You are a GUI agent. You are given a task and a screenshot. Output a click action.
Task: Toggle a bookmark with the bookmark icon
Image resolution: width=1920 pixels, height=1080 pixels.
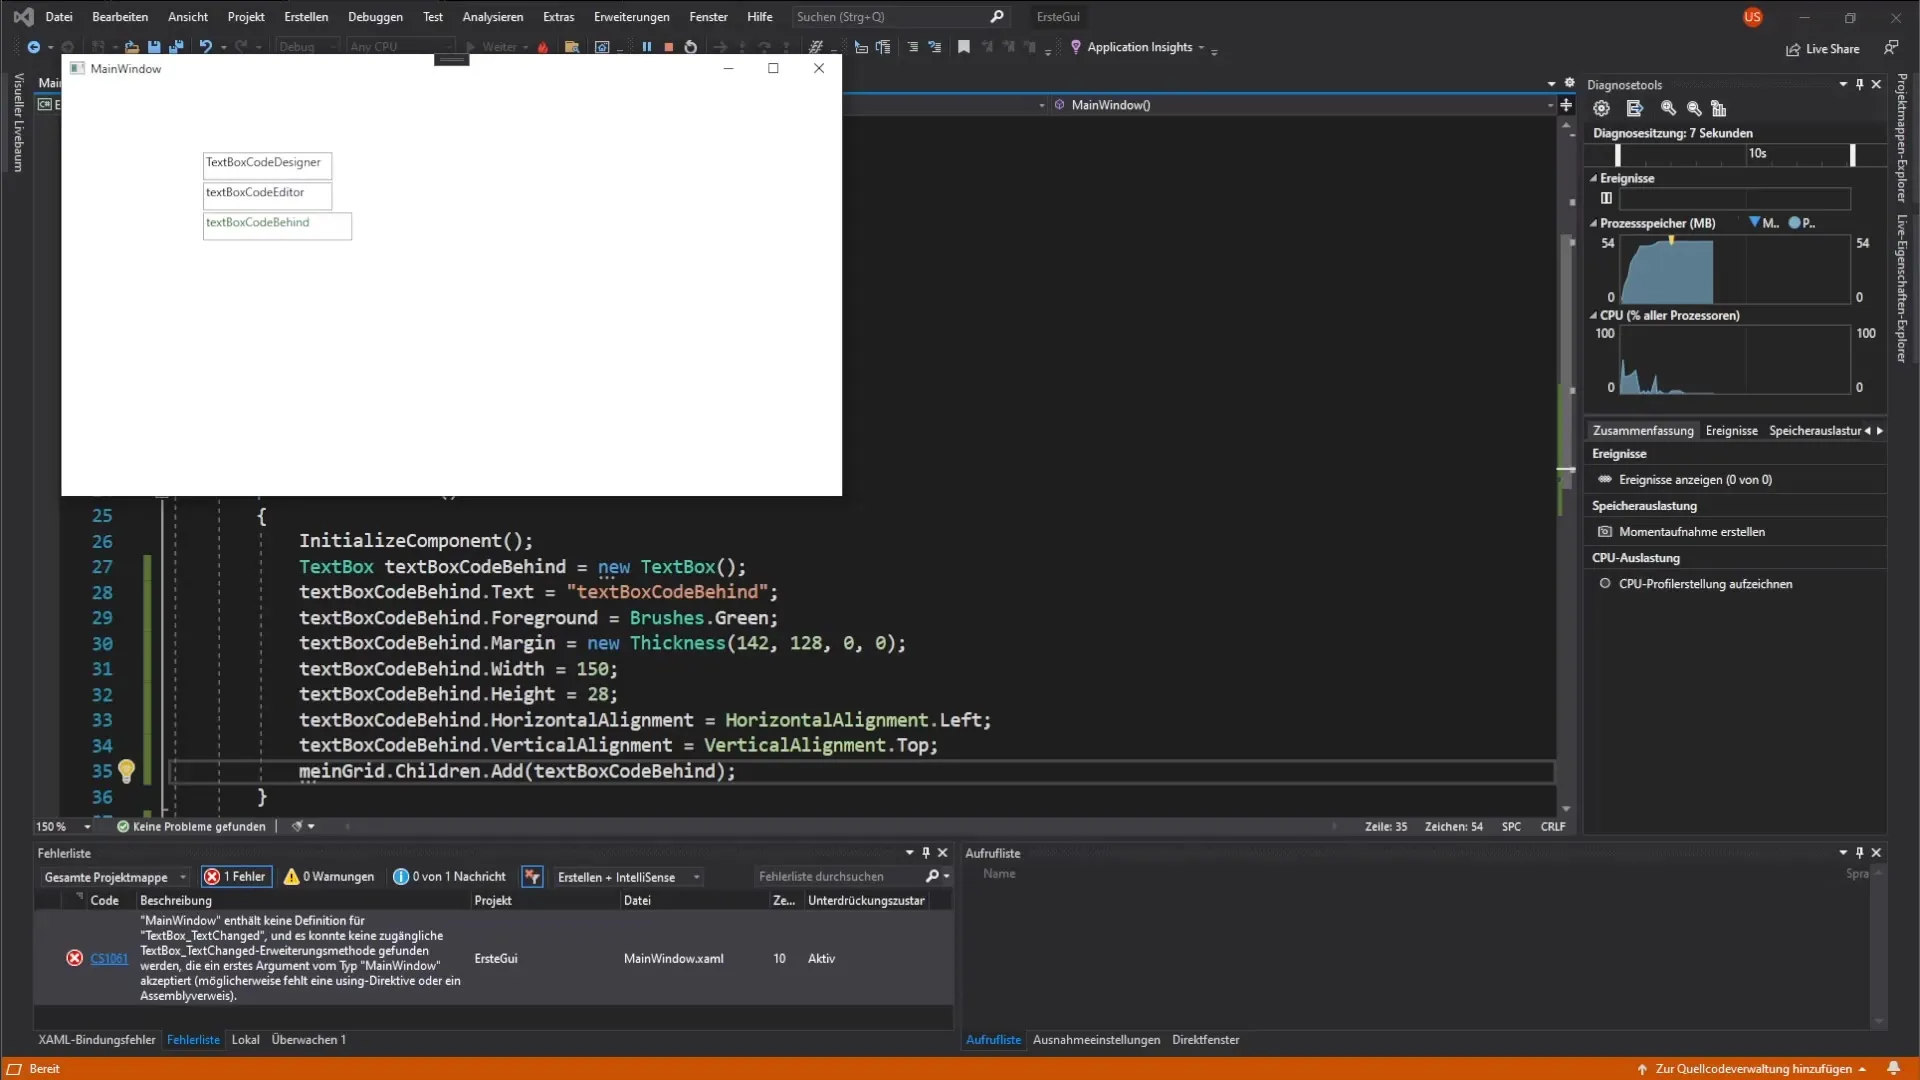964,47
